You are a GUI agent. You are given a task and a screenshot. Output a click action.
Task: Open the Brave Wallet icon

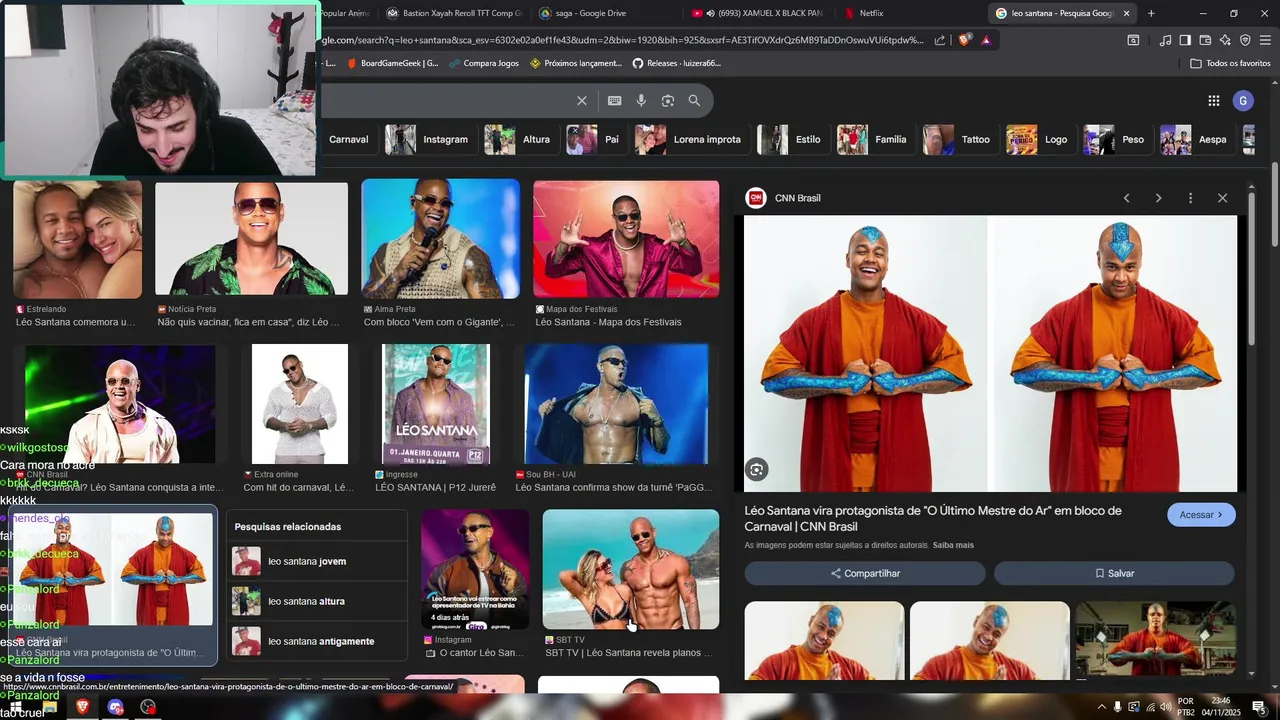tap(1205, 40)
